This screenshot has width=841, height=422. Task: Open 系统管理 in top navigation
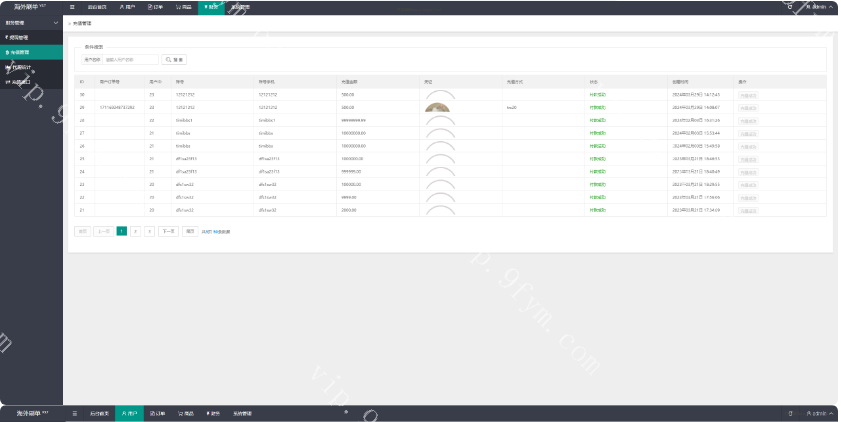[x=240, y=7]
